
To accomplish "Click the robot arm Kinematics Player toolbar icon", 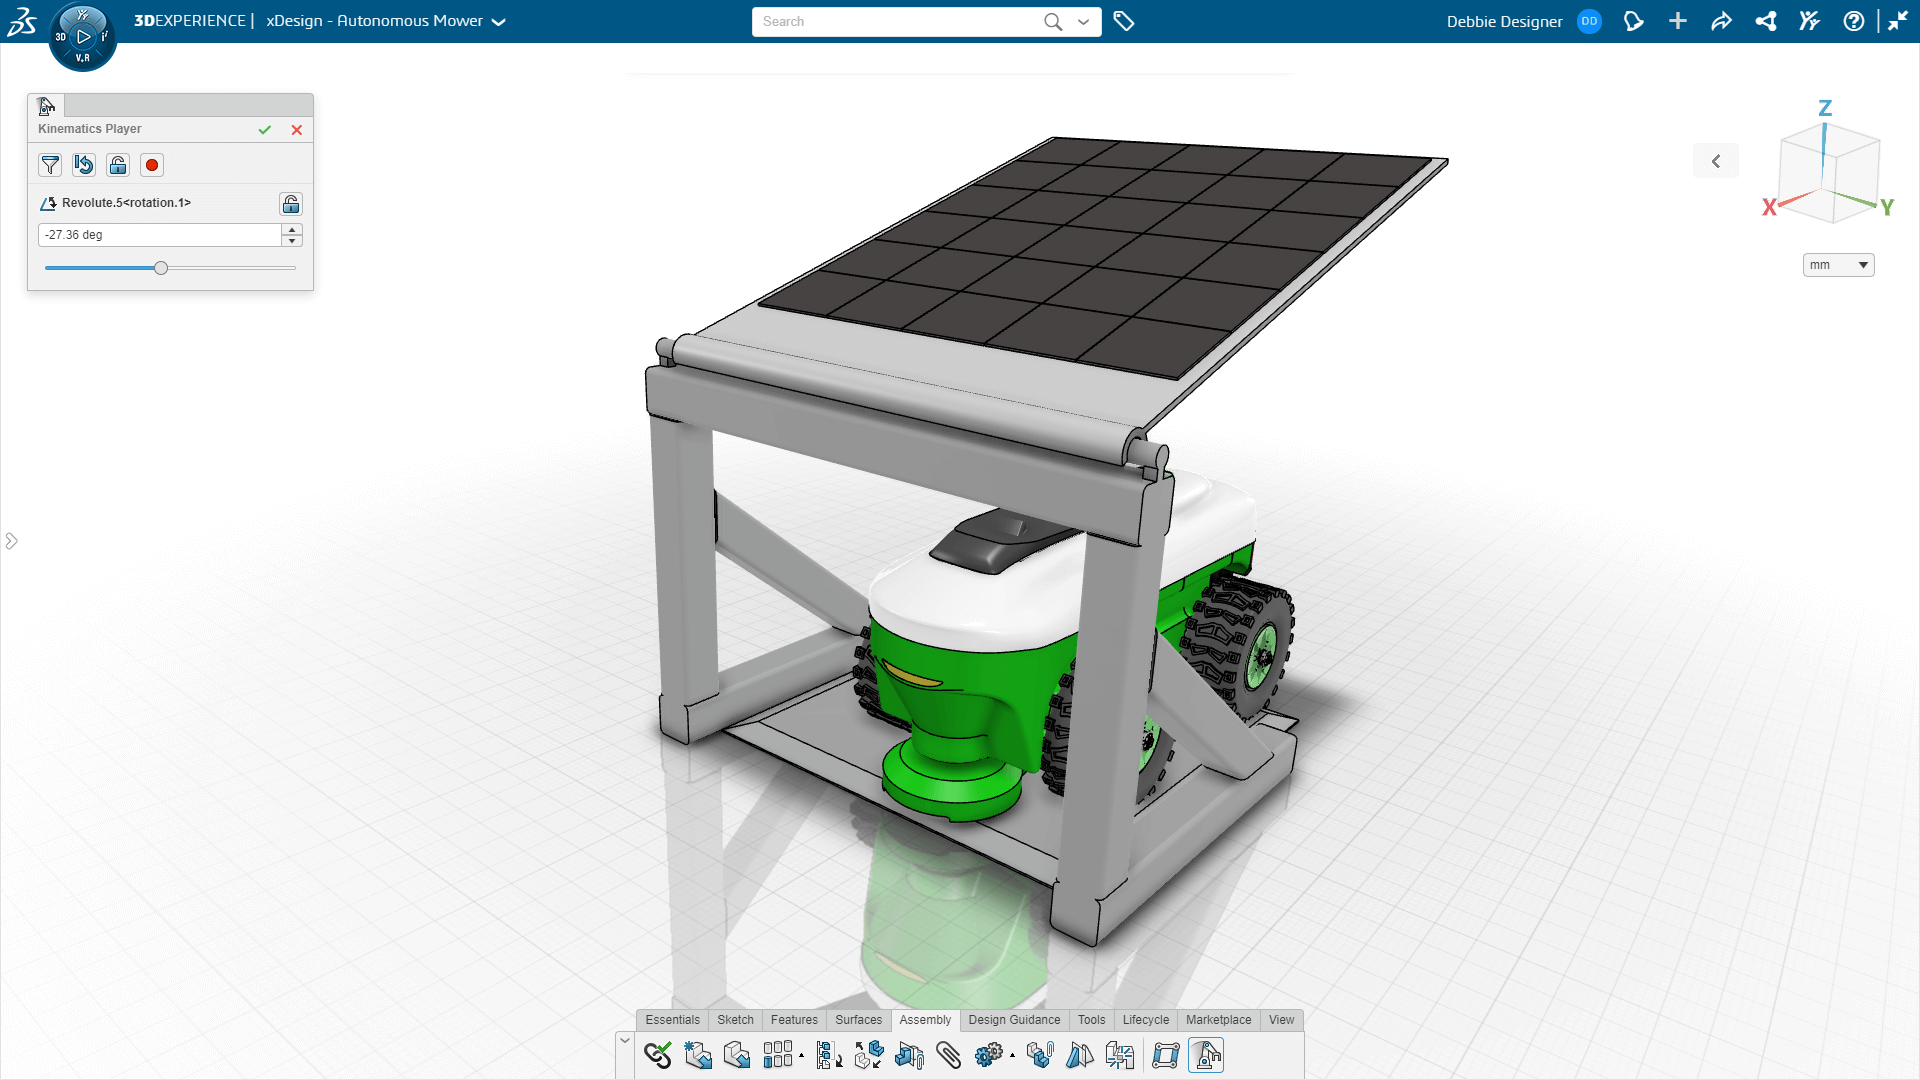I will (x=1206, y=1055).
